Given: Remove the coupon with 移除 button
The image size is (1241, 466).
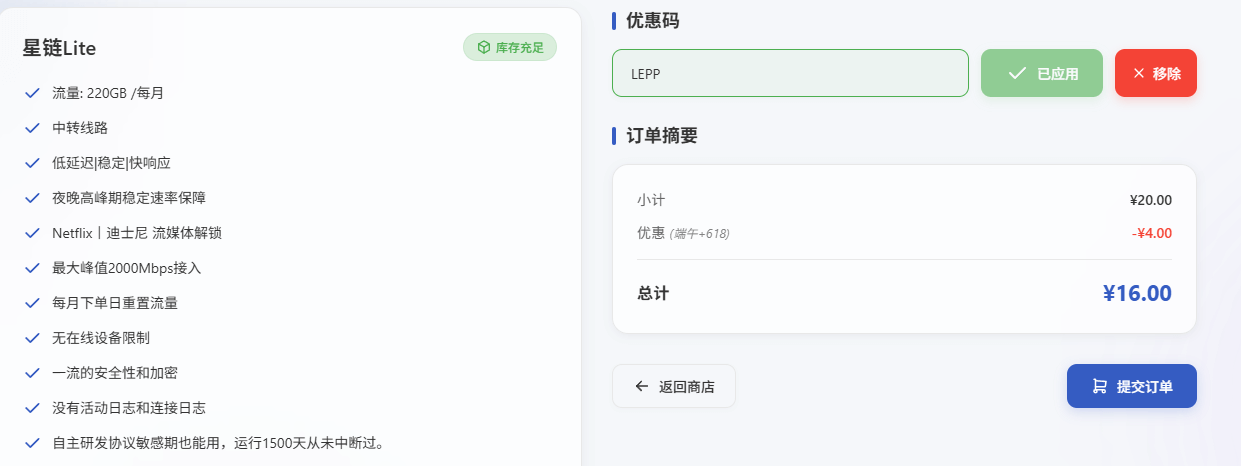Looking at the screenshot, I should tap(1155, 73).
